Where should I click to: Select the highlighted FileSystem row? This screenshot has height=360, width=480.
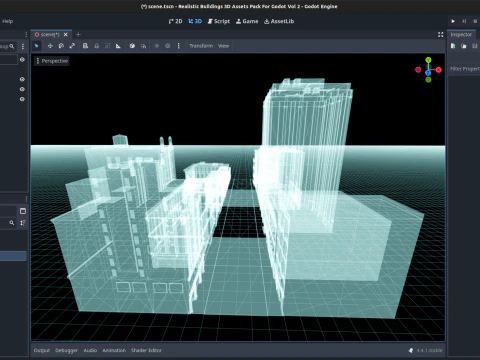(13, 256)
